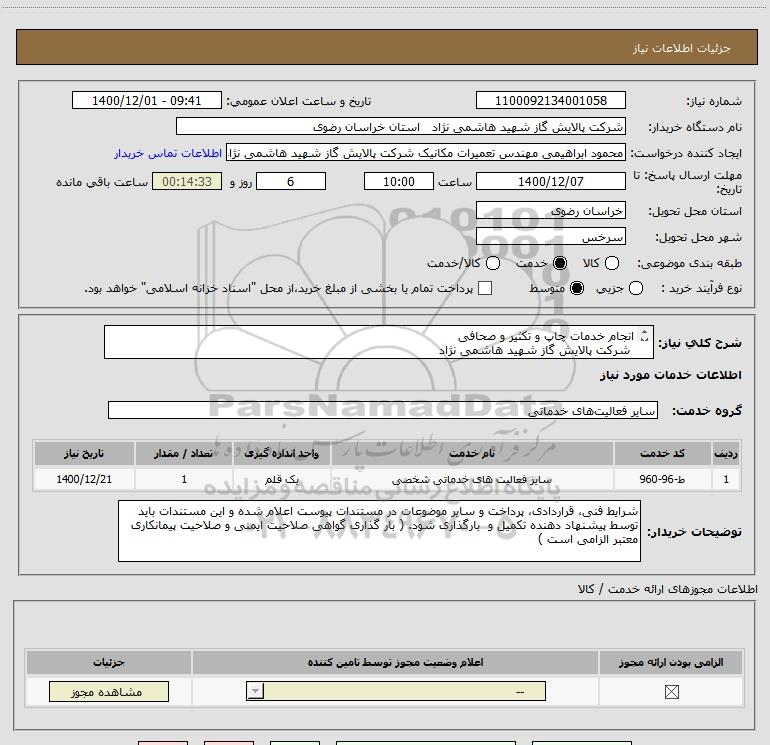Click service code cell ط-96-960

662,479
